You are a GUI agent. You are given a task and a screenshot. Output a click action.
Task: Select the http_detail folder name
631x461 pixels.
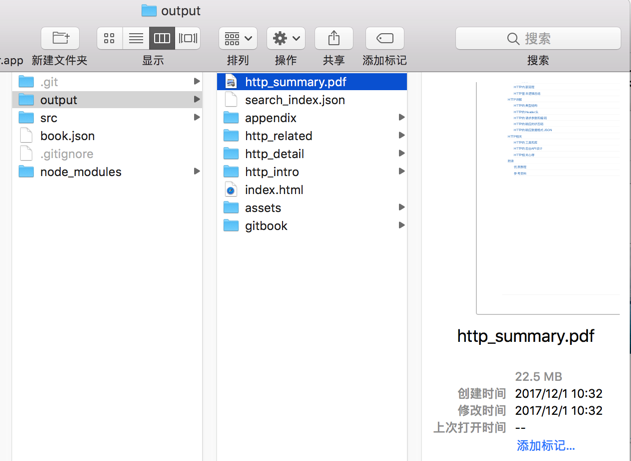click(x=274, y=154)
